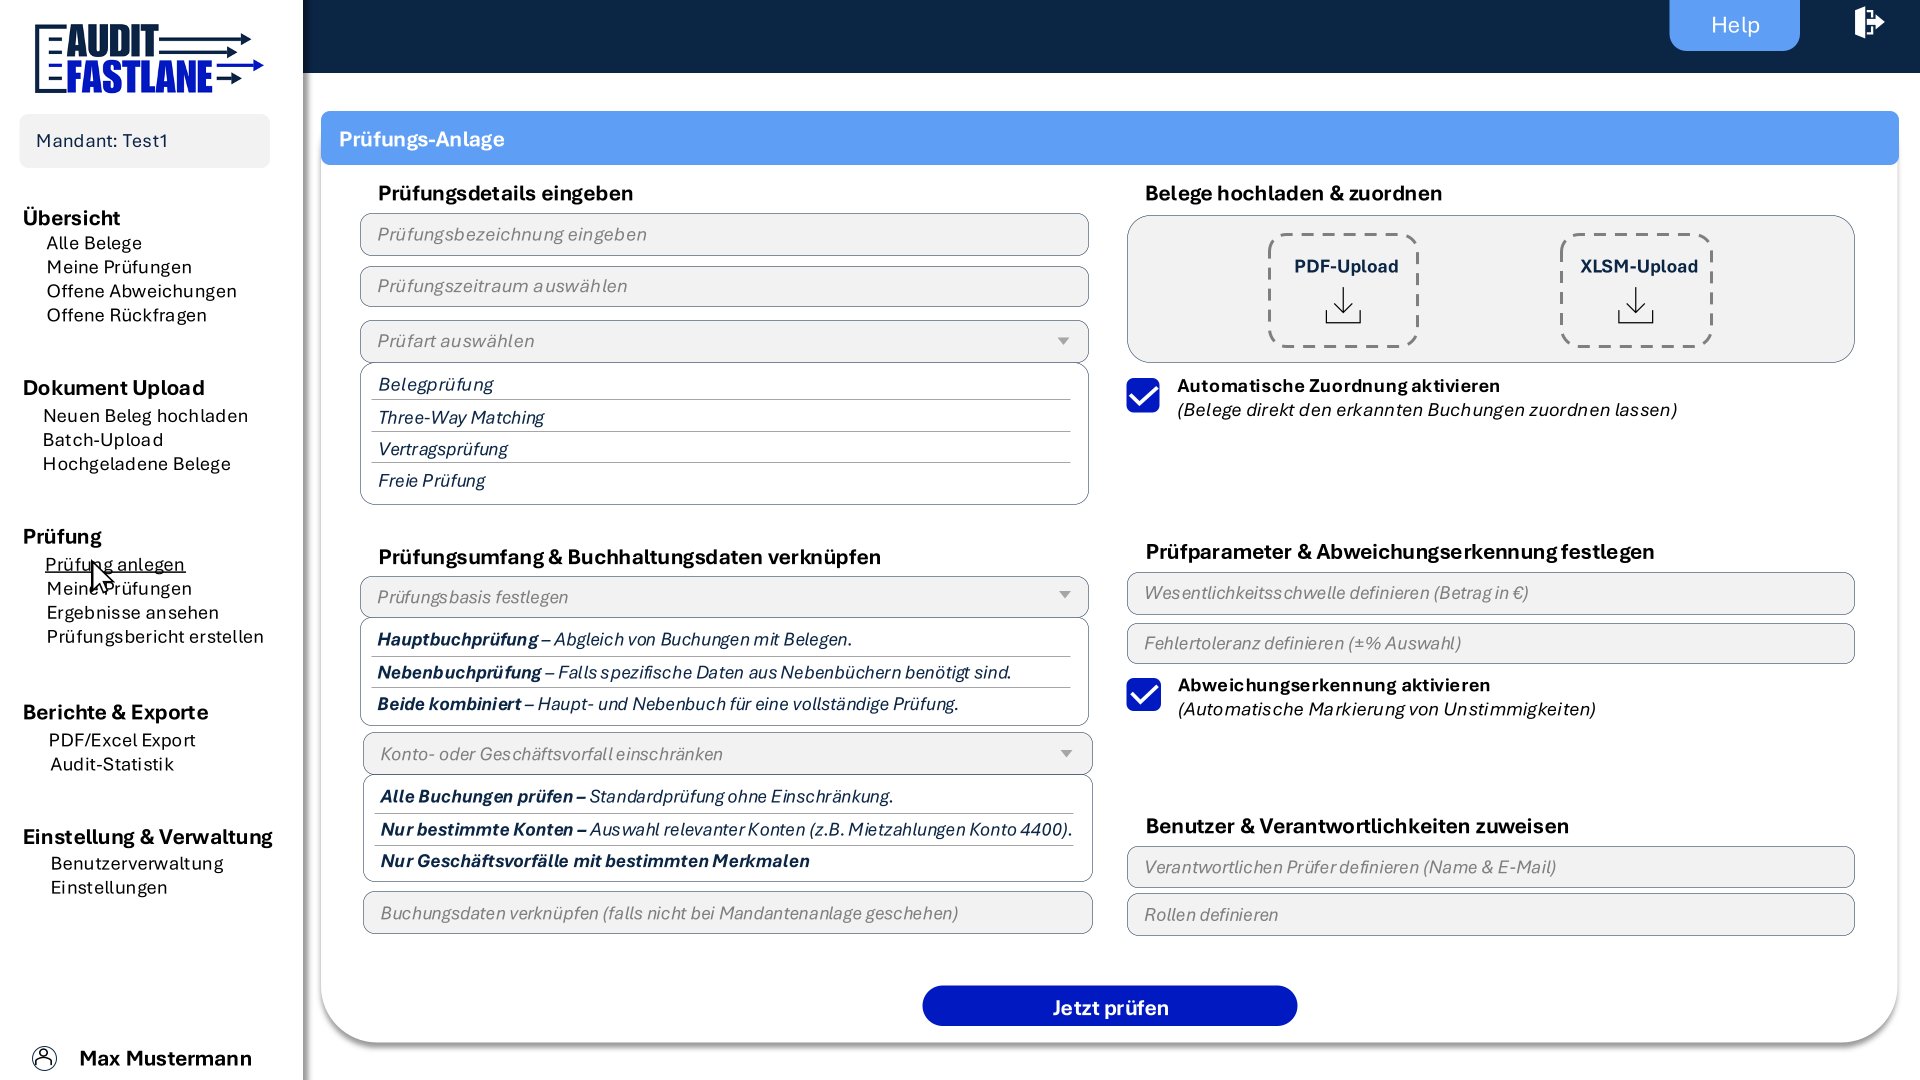Click the Buchungsdaten verknüpfen field
This screenshot has height=1080, width=1920.
click(727, 913)
